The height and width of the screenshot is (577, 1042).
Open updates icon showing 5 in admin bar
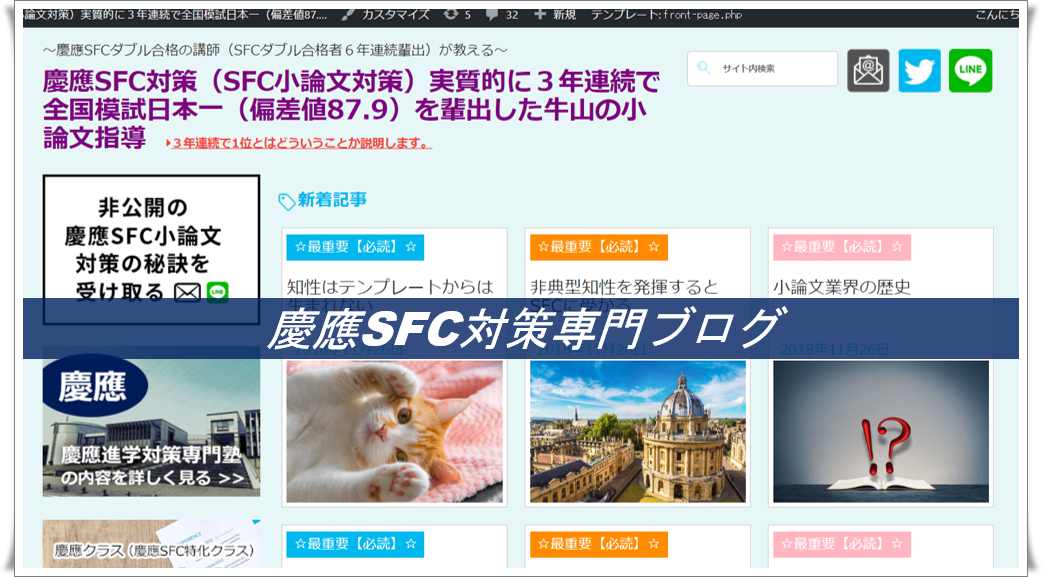[451, 15]
